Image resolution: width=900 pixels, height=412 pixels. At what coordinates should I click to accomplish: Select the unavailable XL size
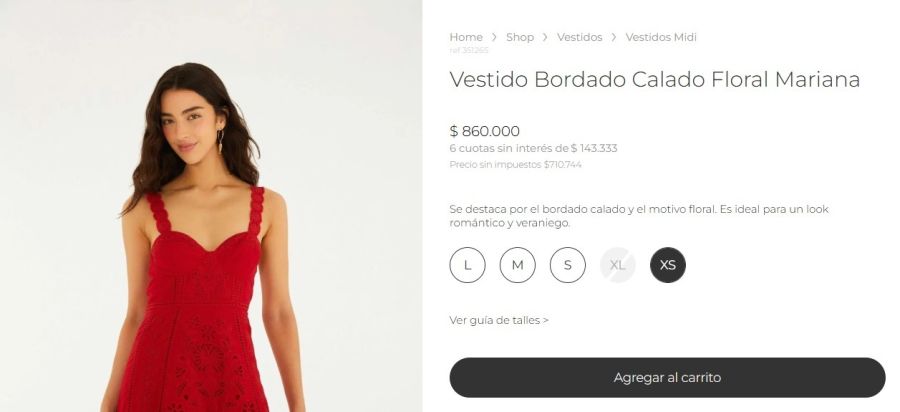pos(618,265)
